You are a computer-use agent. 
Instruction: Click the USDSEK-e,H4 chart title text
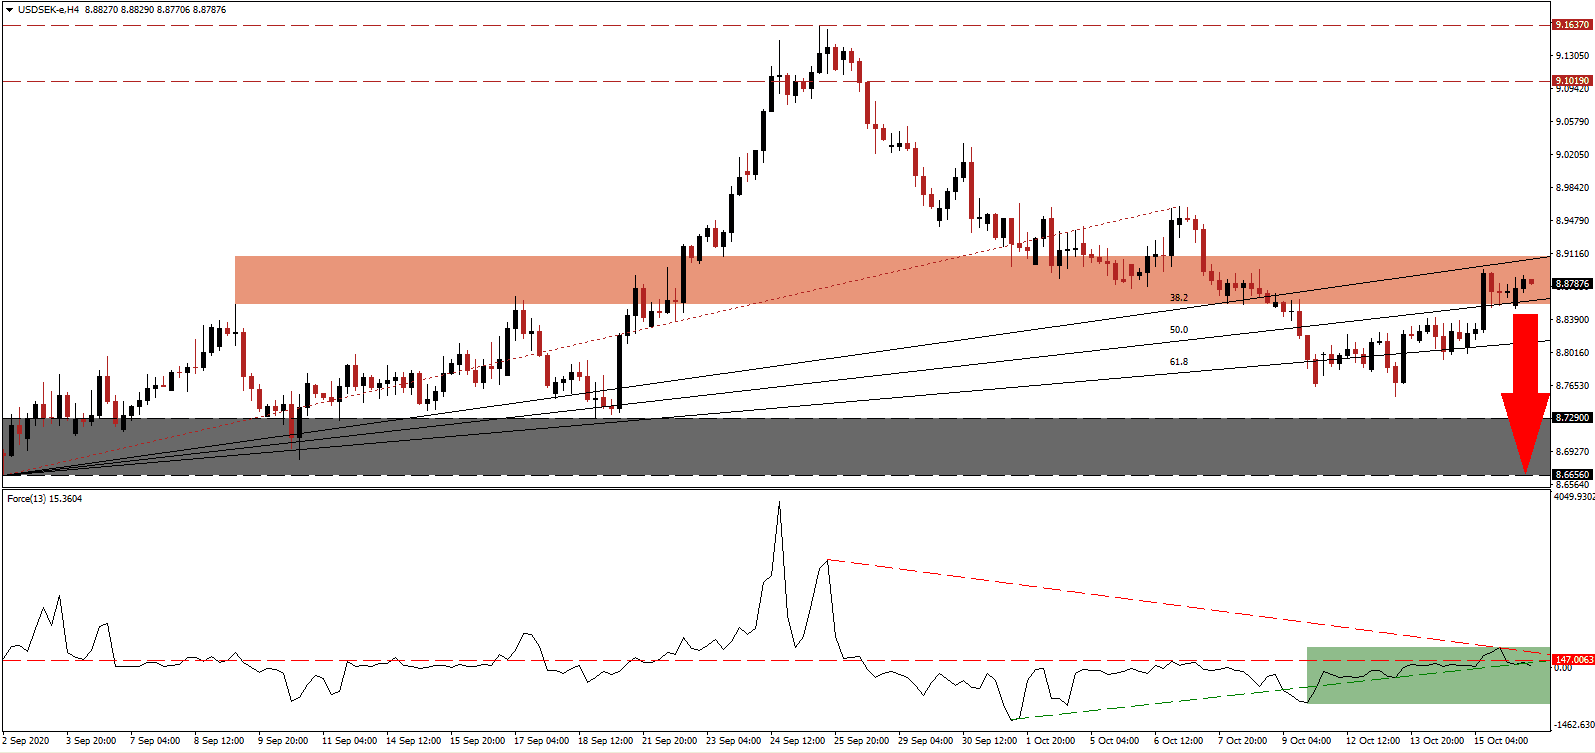click(51, 10)
